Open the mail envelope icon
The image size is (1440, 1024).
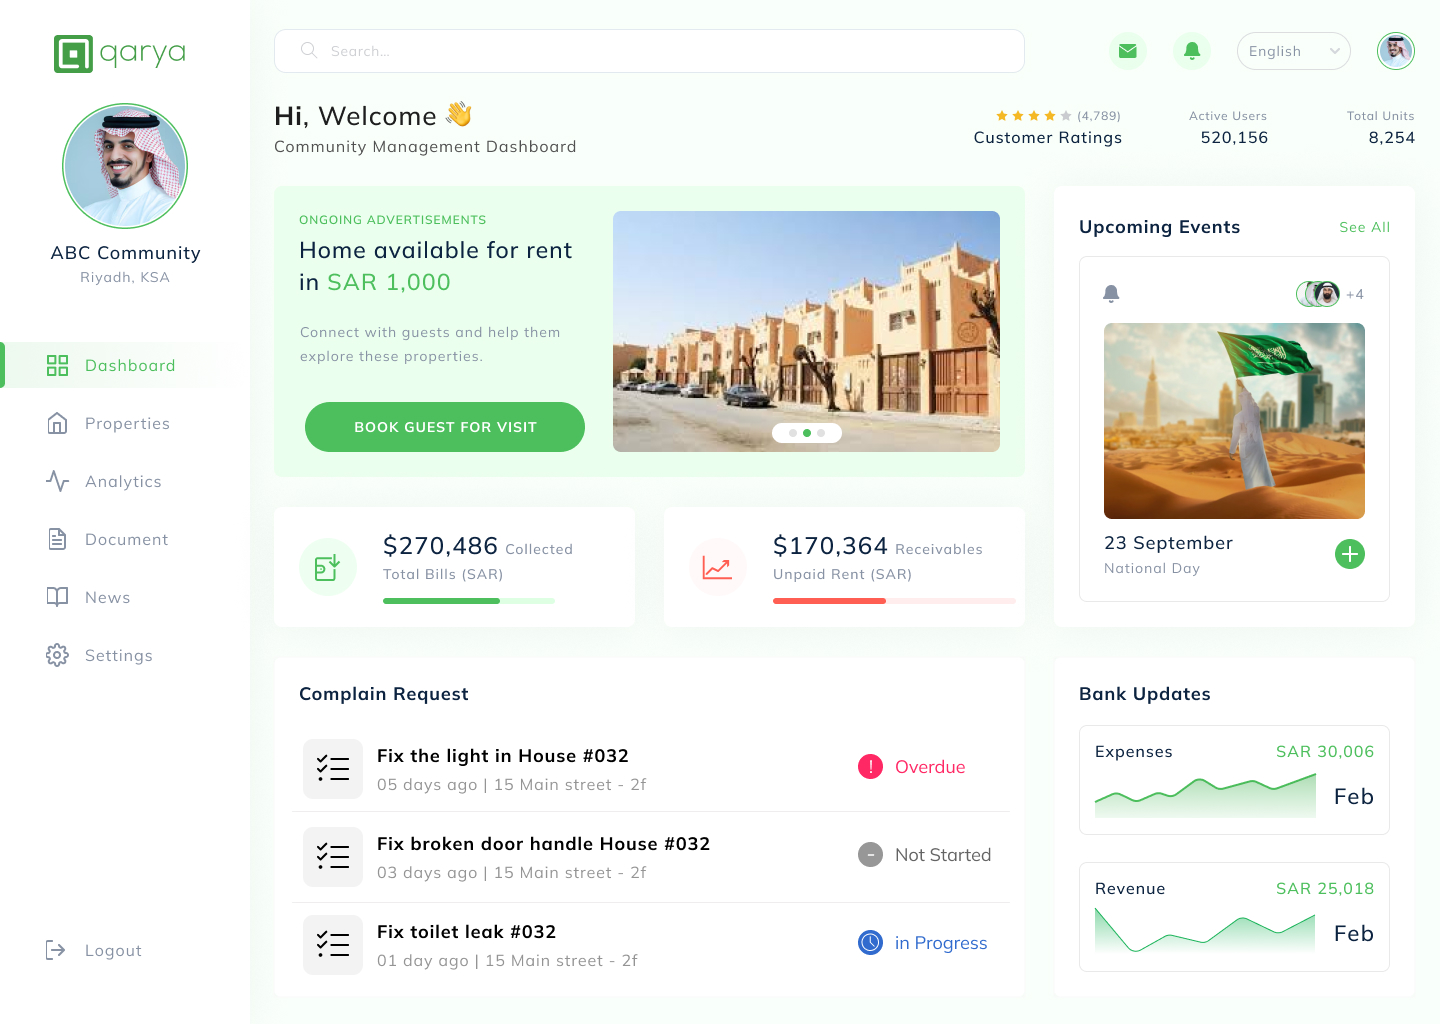tap(1128, 51)
